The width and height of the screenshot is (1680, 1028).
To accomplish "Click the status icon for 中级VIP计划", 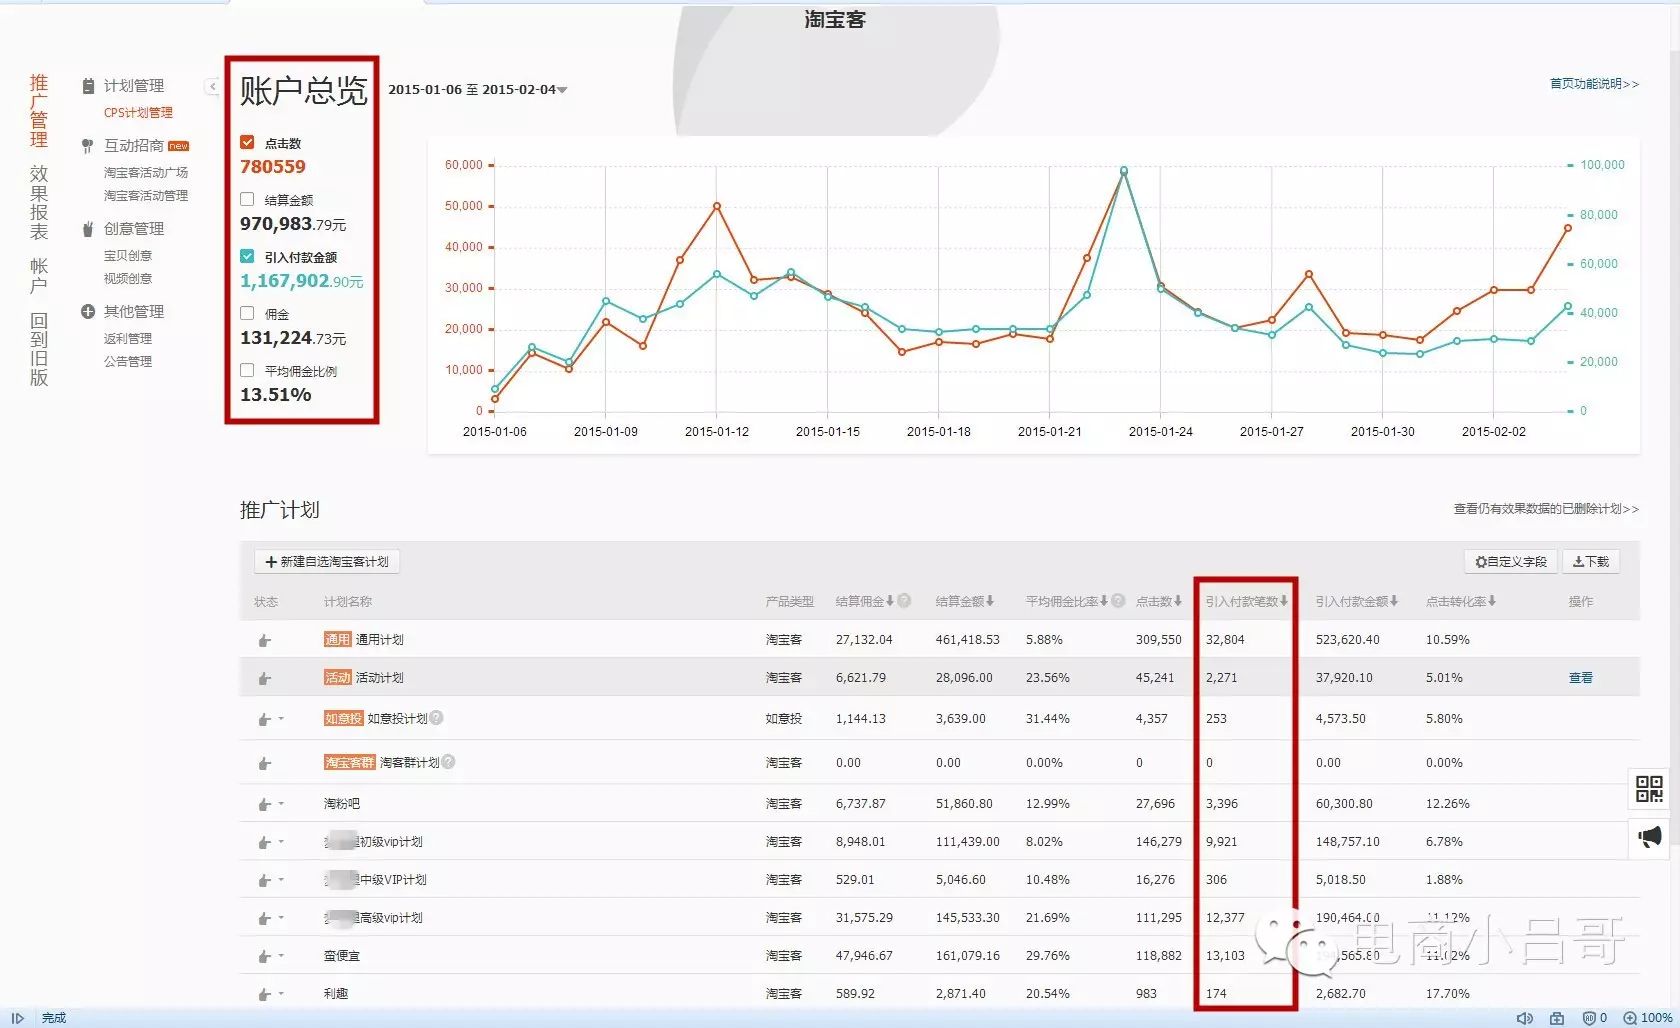I will coord(264,880).
